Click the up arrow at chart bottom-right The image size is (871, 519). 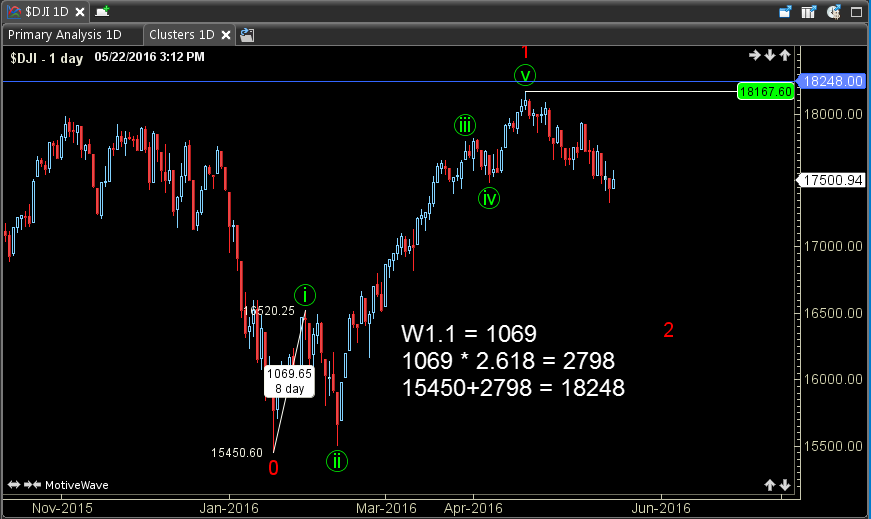(x=769, y=485)
